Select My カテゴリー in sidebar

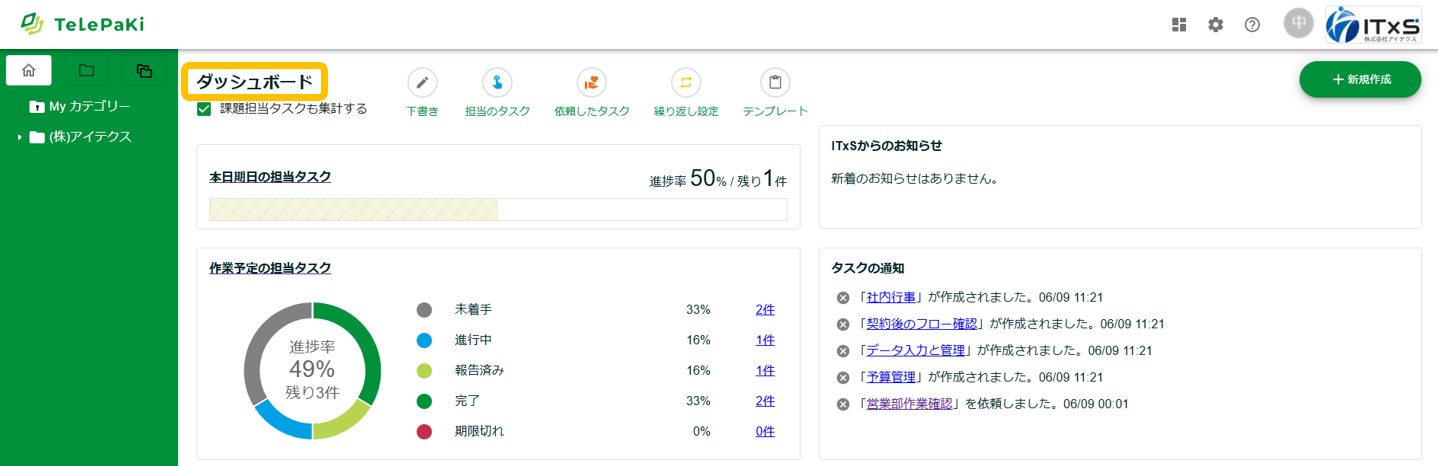click(90, 106)
